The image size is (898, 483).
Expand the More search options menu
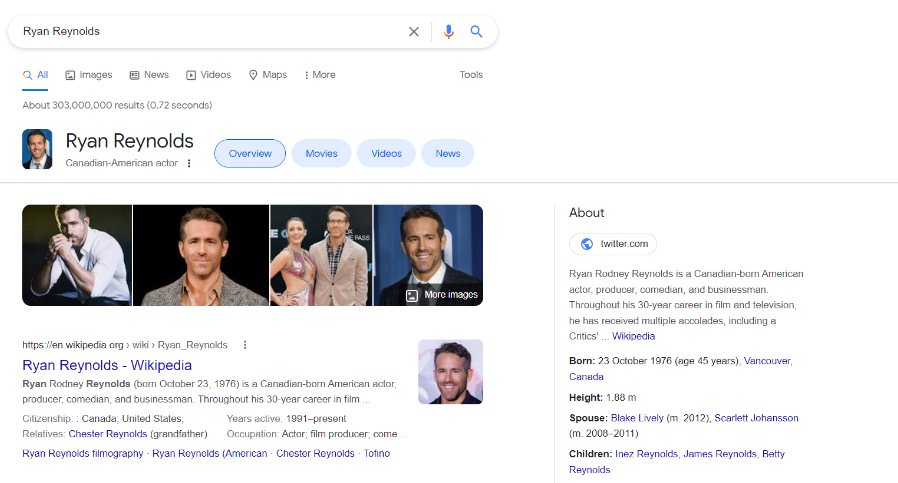click(x=320, y=75)
